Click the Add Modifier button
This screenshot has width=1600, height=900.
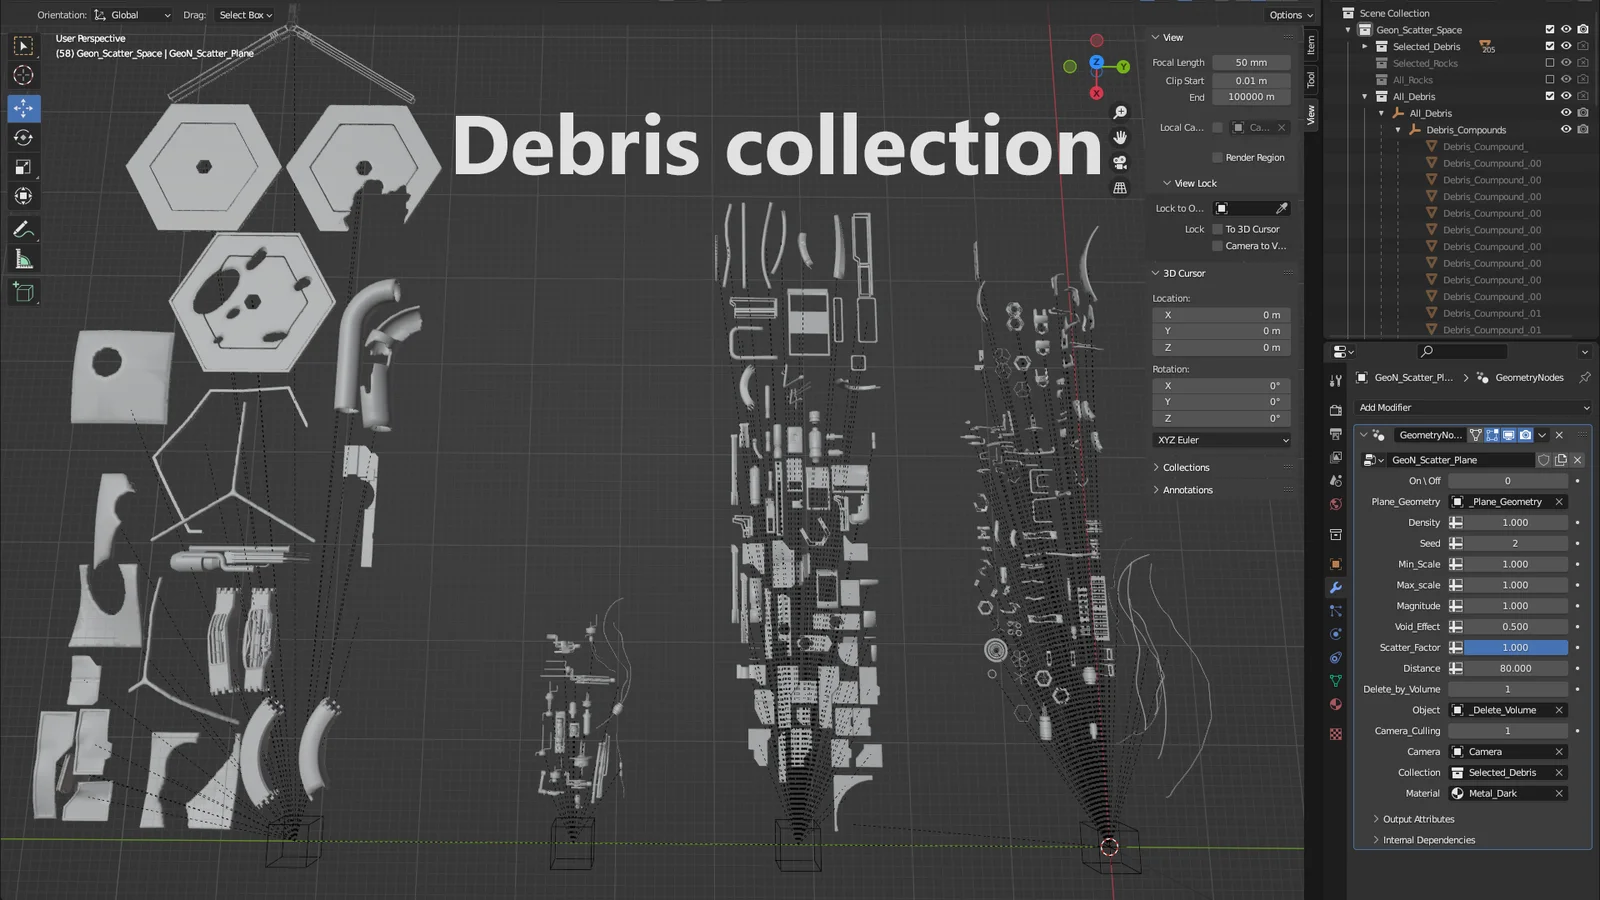(x=1472, y=408)
